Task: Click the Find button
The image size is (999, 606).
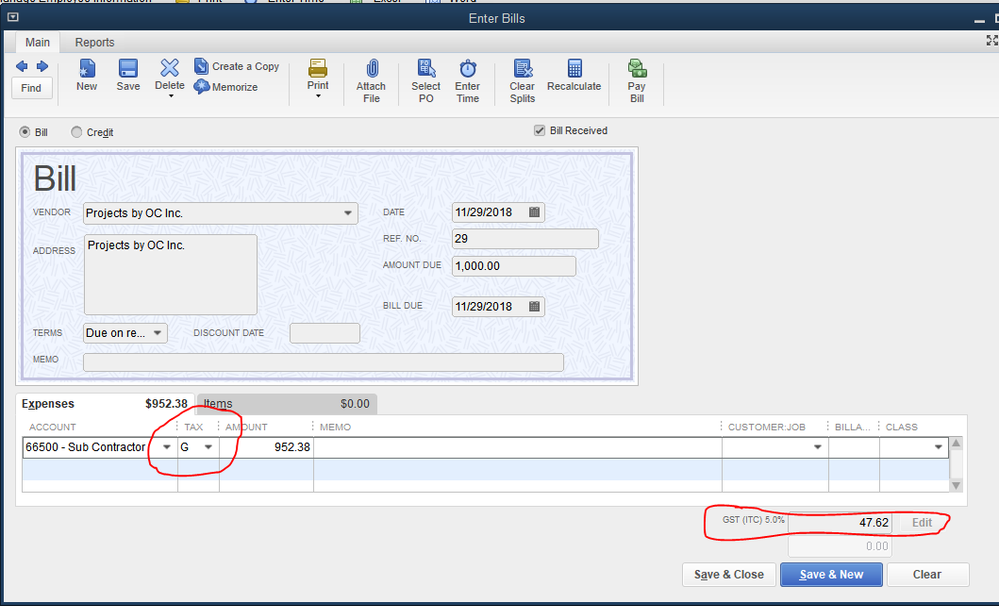Action: [x=31, y=88]
